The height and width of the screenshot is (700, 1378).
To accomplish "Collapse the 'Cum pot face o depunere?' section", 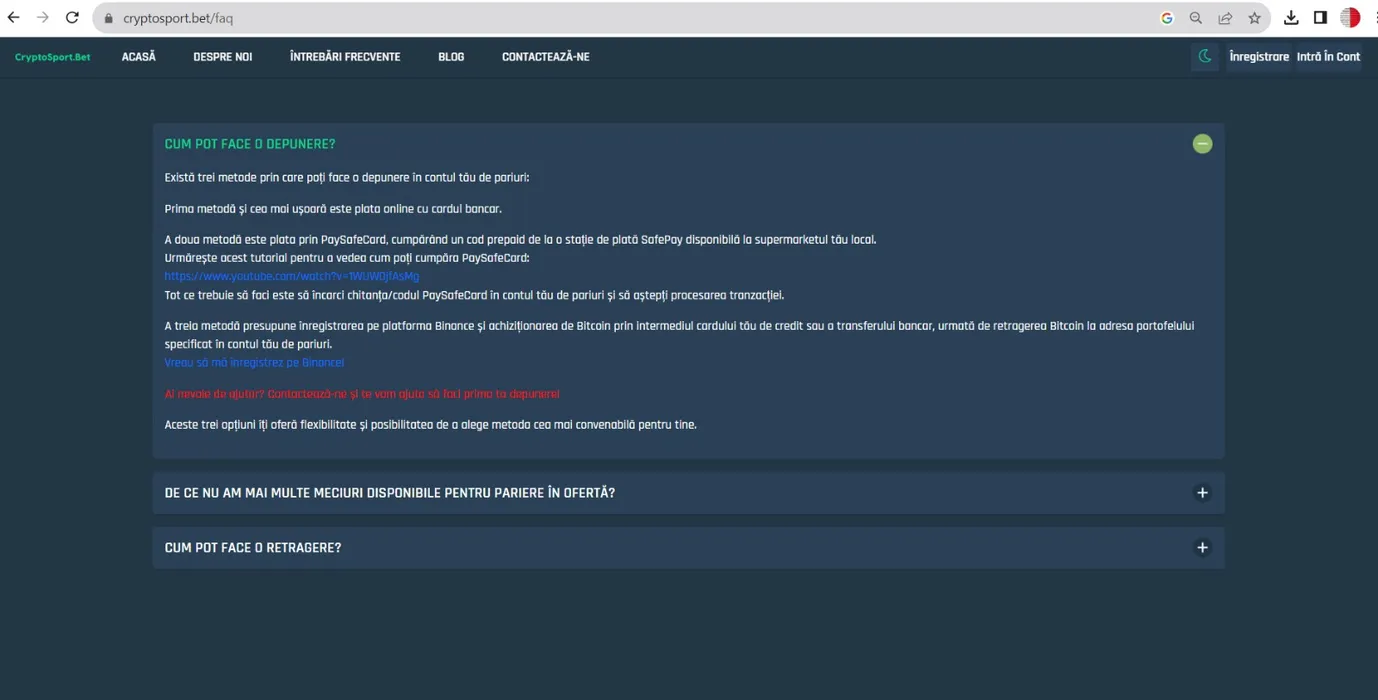I will (x=1202, y=144).
